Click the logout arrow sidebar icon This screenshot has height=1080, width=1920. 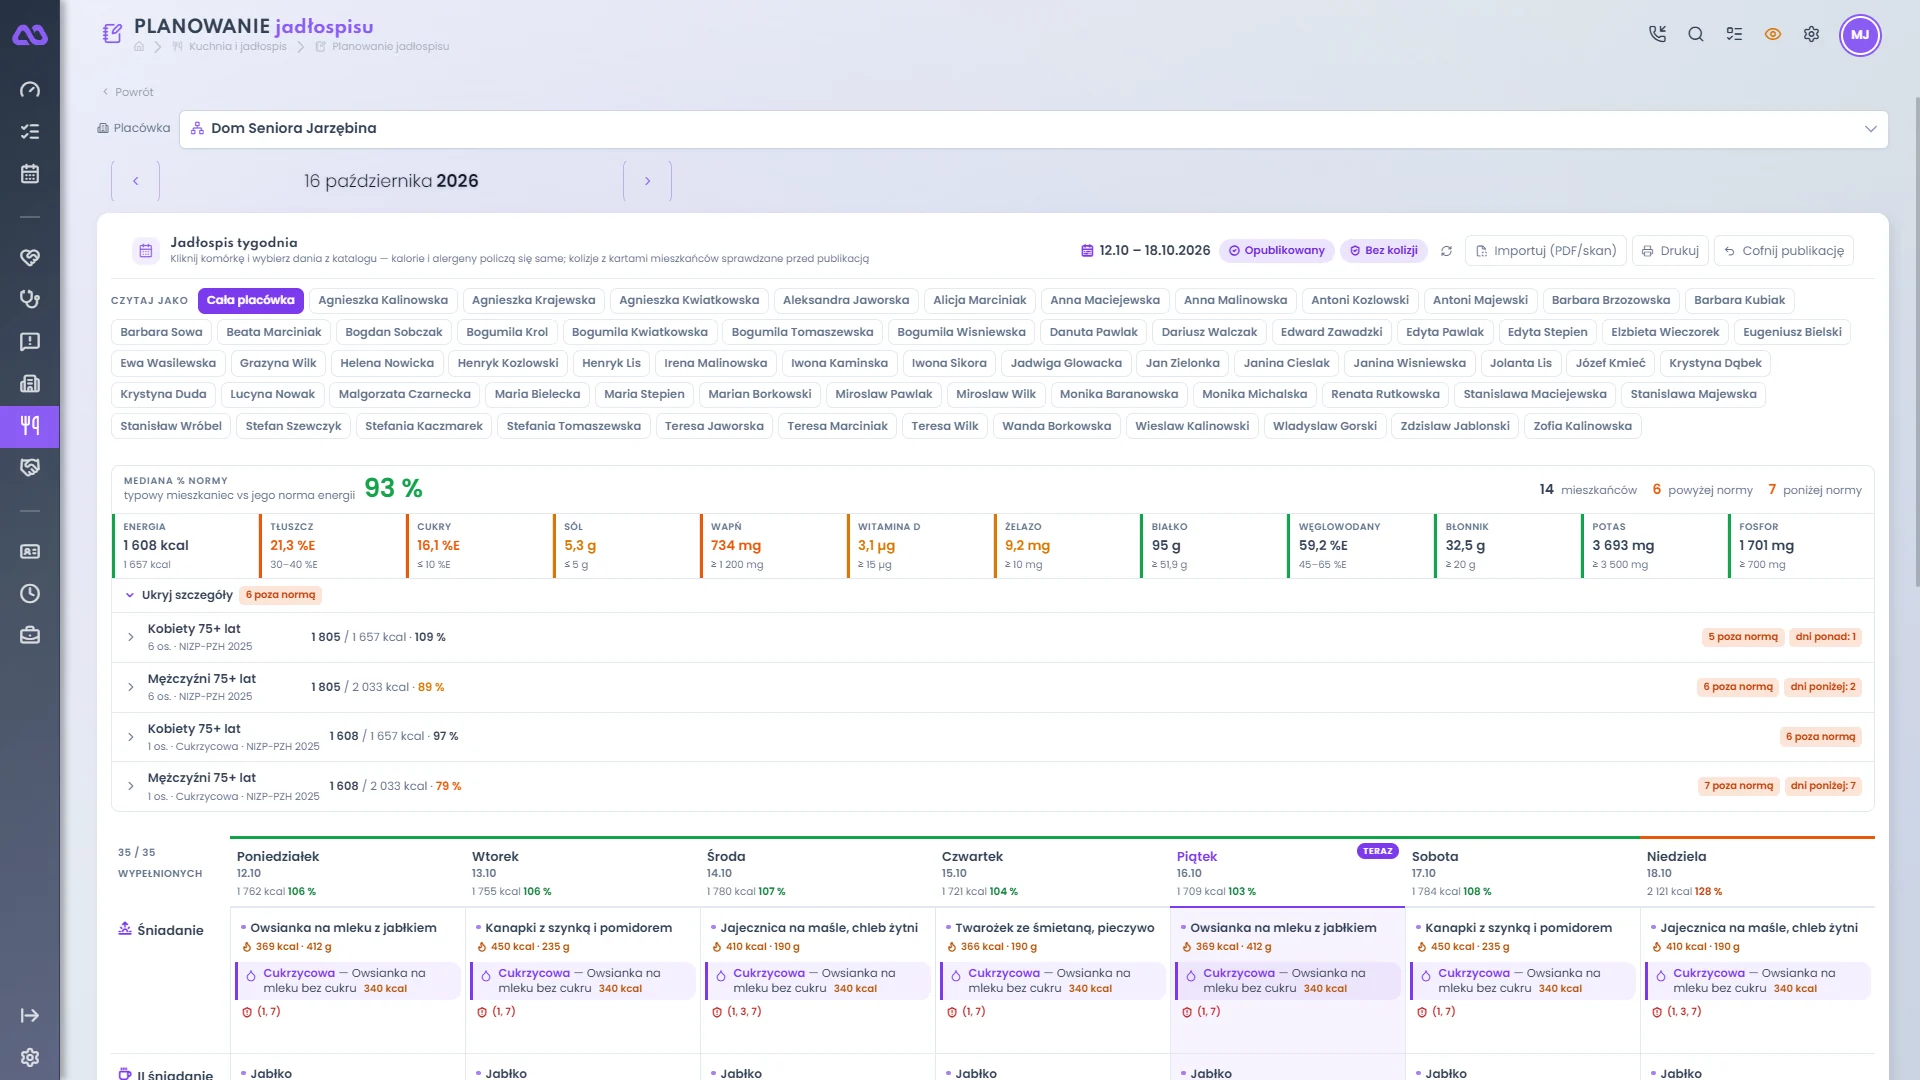30,1016
